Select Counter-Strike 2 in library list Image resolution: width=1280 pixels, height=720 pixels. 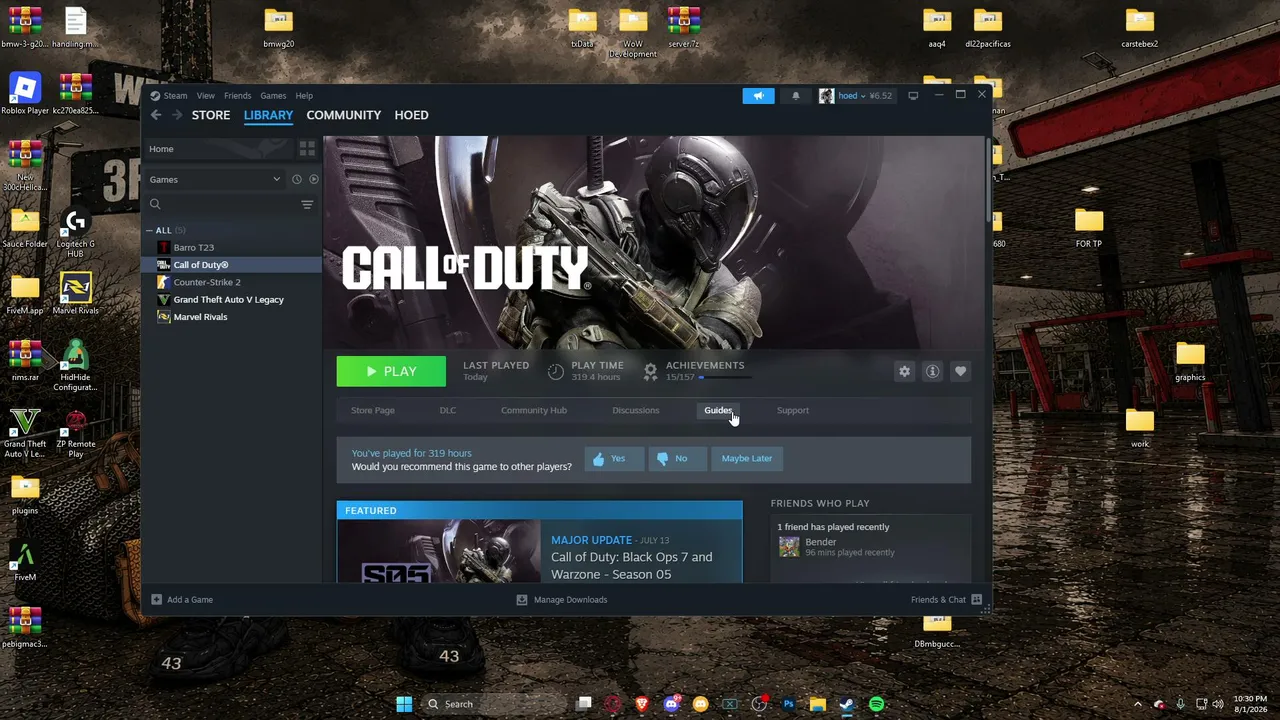coord(232,282)
